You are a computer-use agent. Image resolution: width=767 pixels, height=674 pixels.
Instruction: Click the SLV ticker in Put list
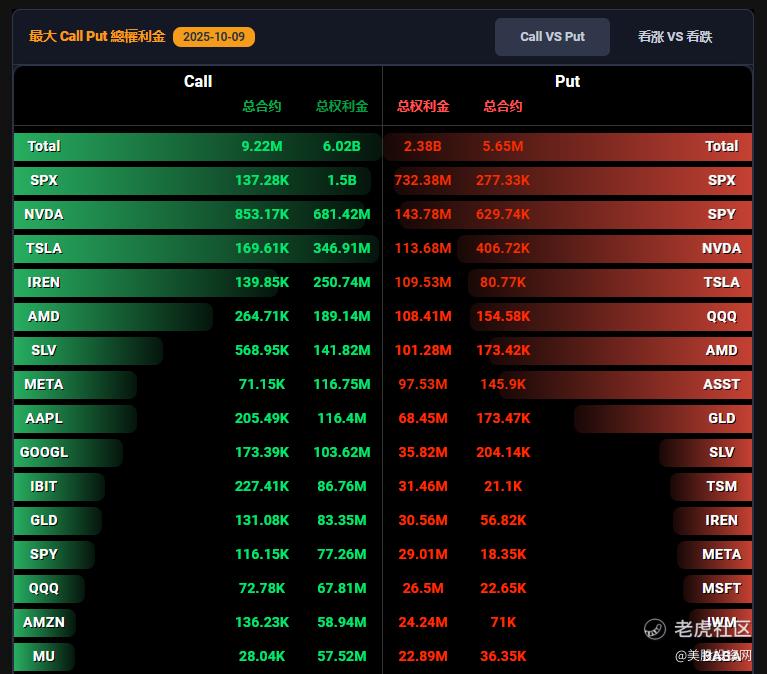[722, 452]
